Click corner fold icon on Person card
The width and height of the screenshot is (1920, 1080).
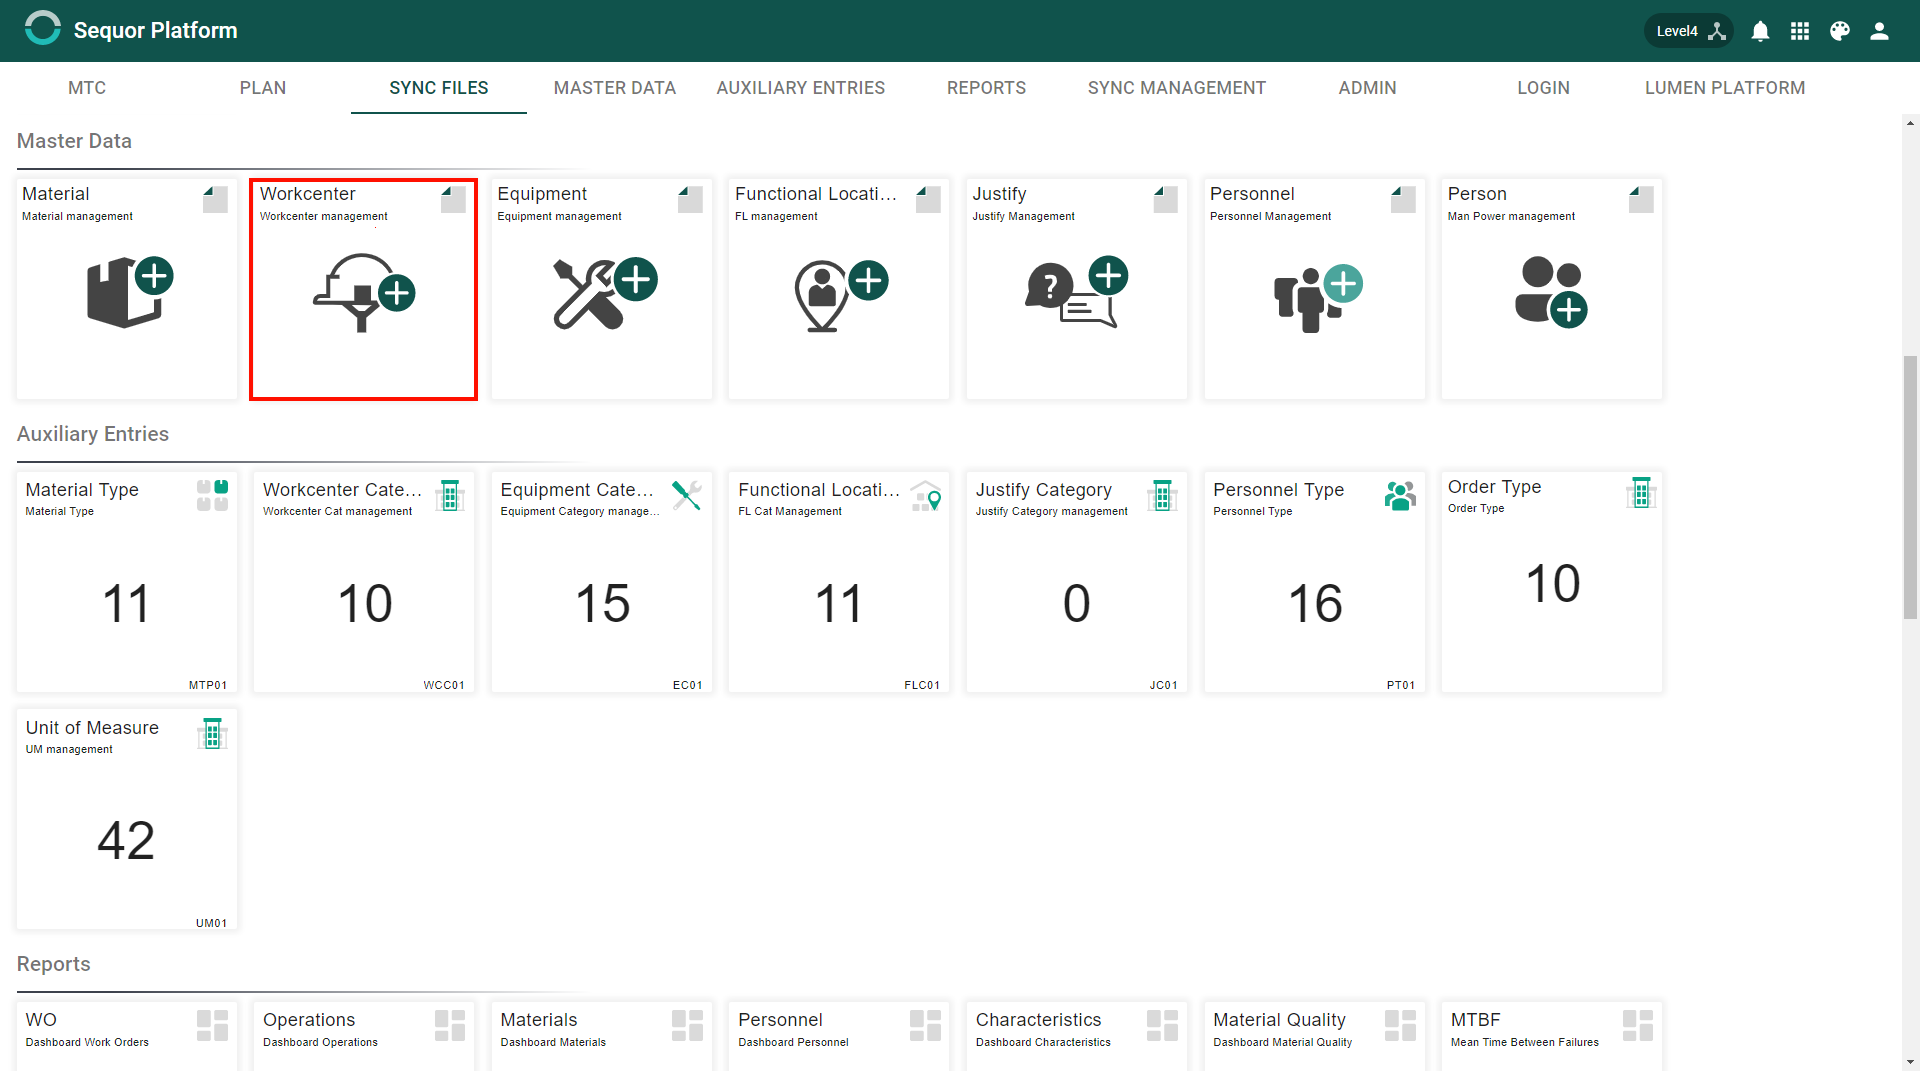pos(1641,199)
